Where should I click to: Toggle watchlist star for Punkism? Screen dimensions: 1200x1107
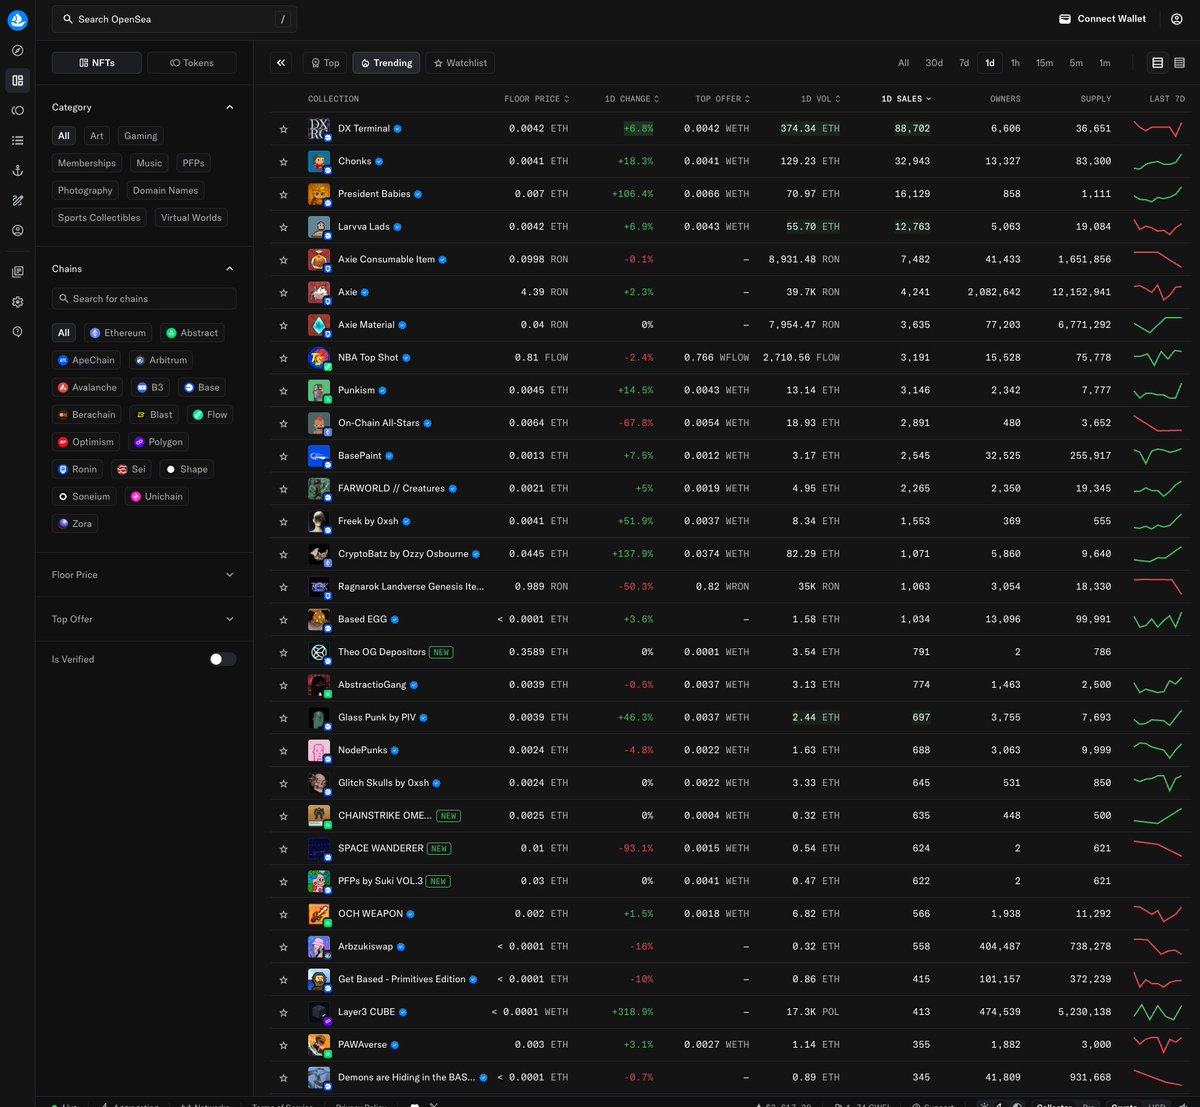(284, 390)
